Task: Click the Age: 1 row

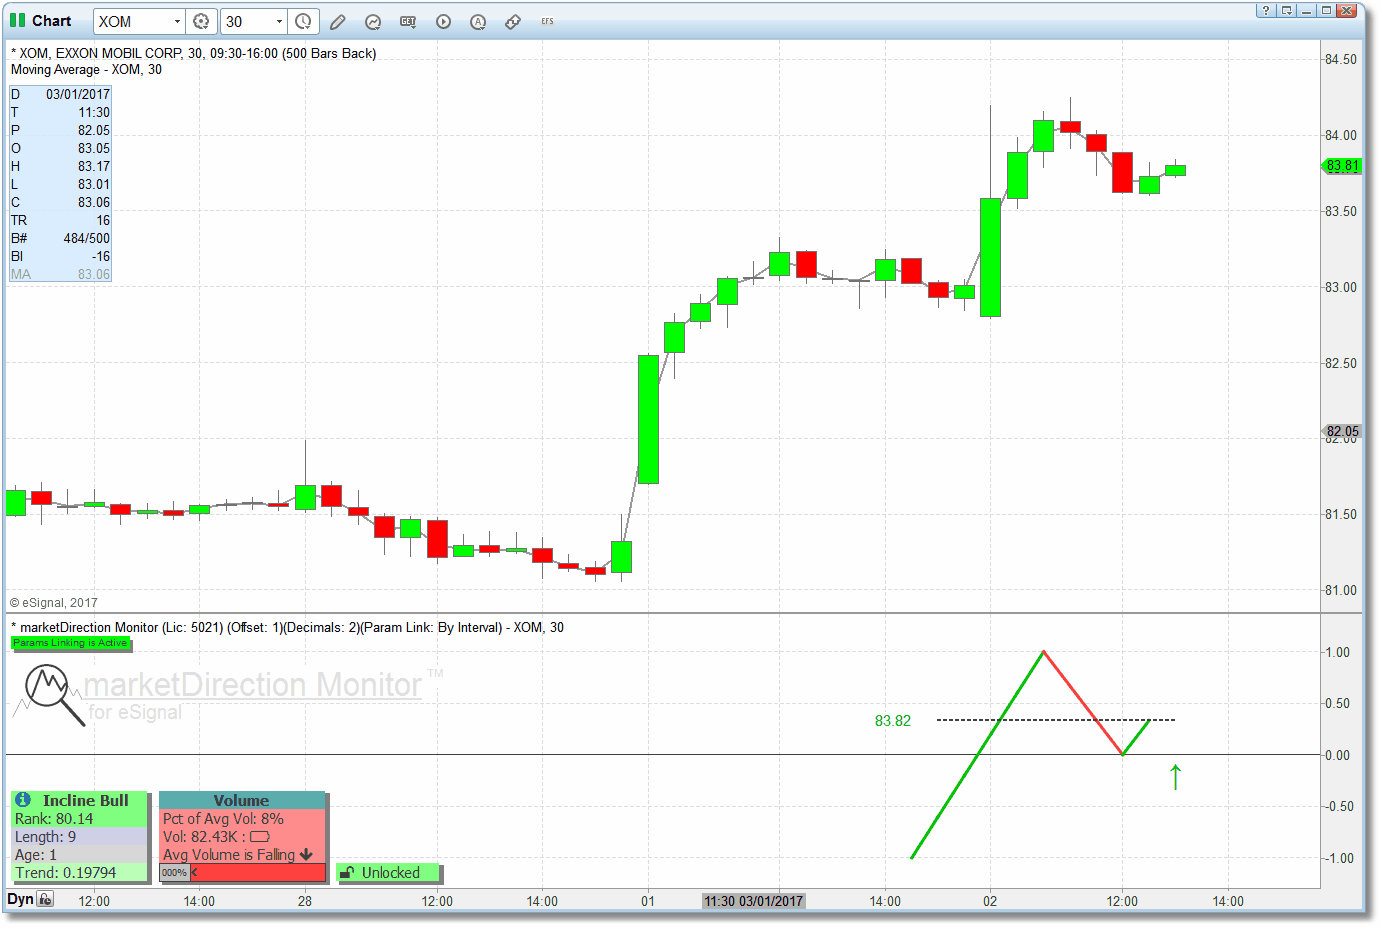Action: [79, 855]
